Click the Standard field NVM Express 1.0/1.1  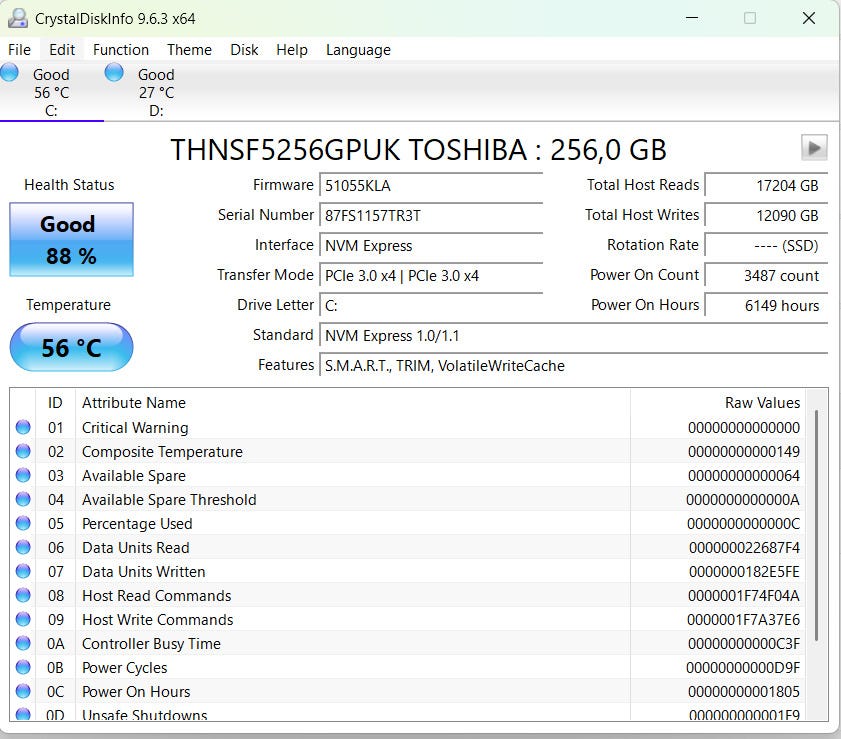(x=573, y=336)
